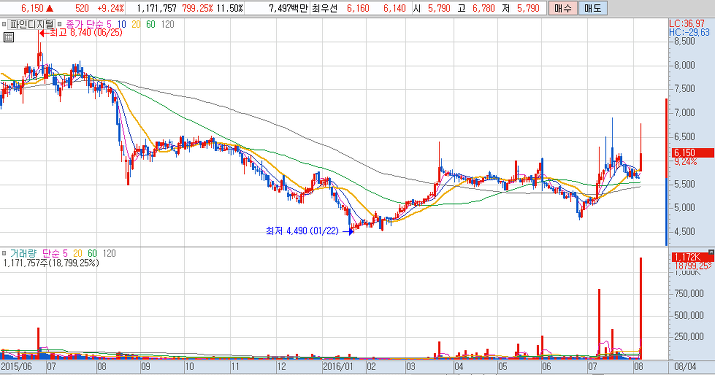Select the price 5-day moving average legend
Image resolution: width=715 pixels, height=375 pixels.
(109, 24)
